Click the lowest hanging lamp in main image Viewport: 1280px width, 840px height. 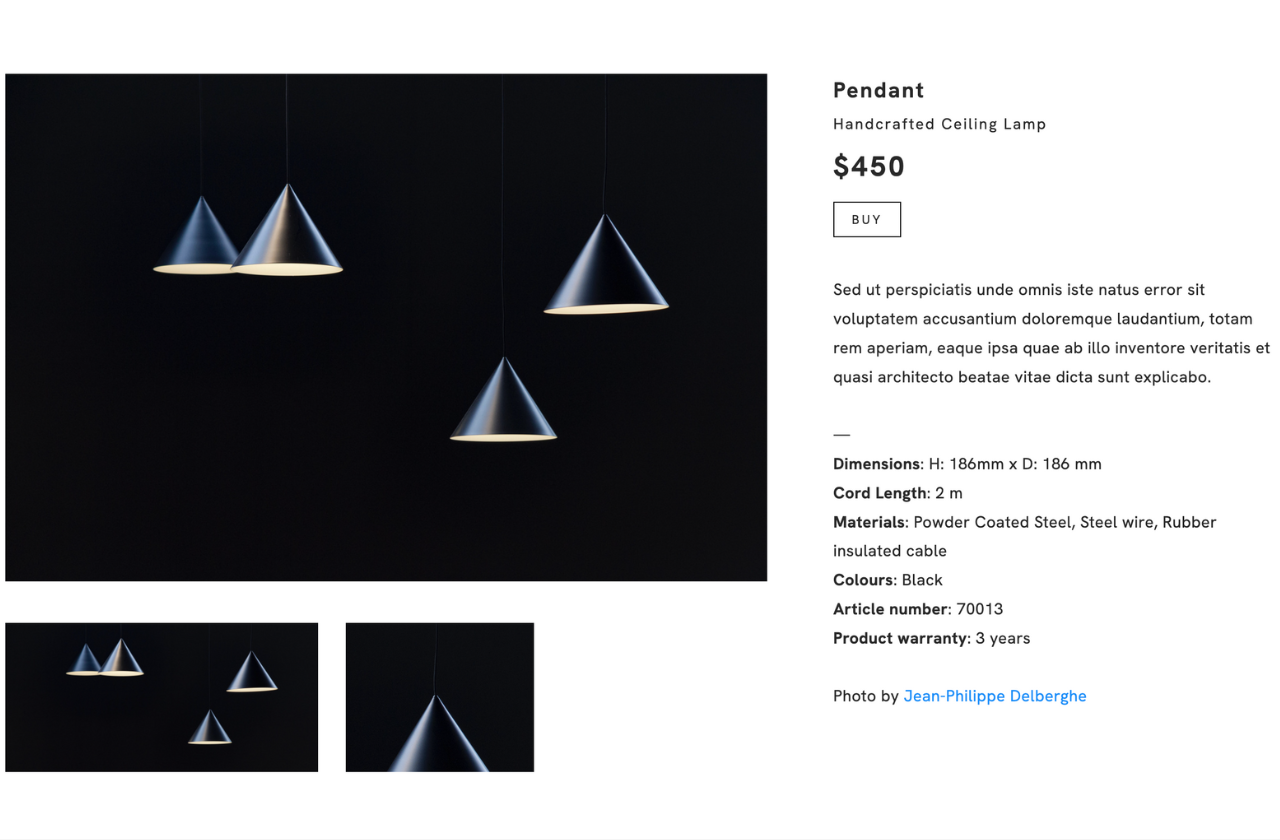pyautogui.click(x=503, y=405)
